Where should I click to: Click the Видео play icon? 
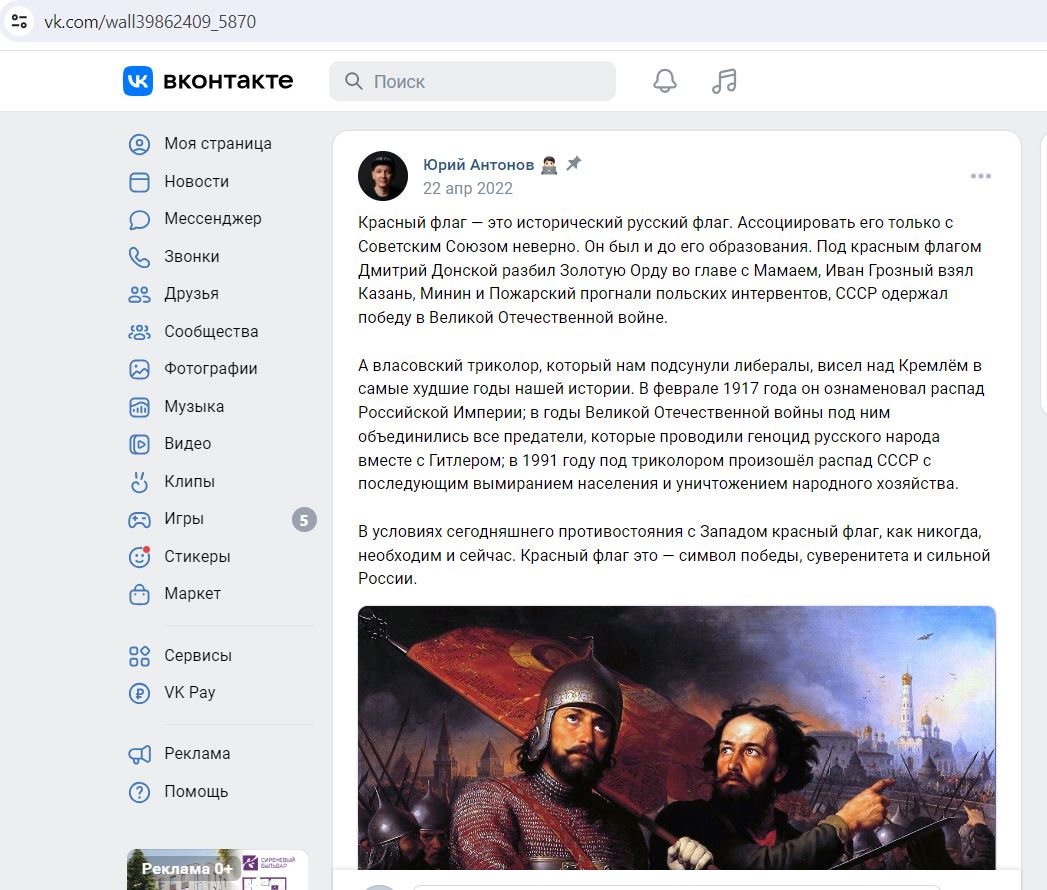click(139, 444)
